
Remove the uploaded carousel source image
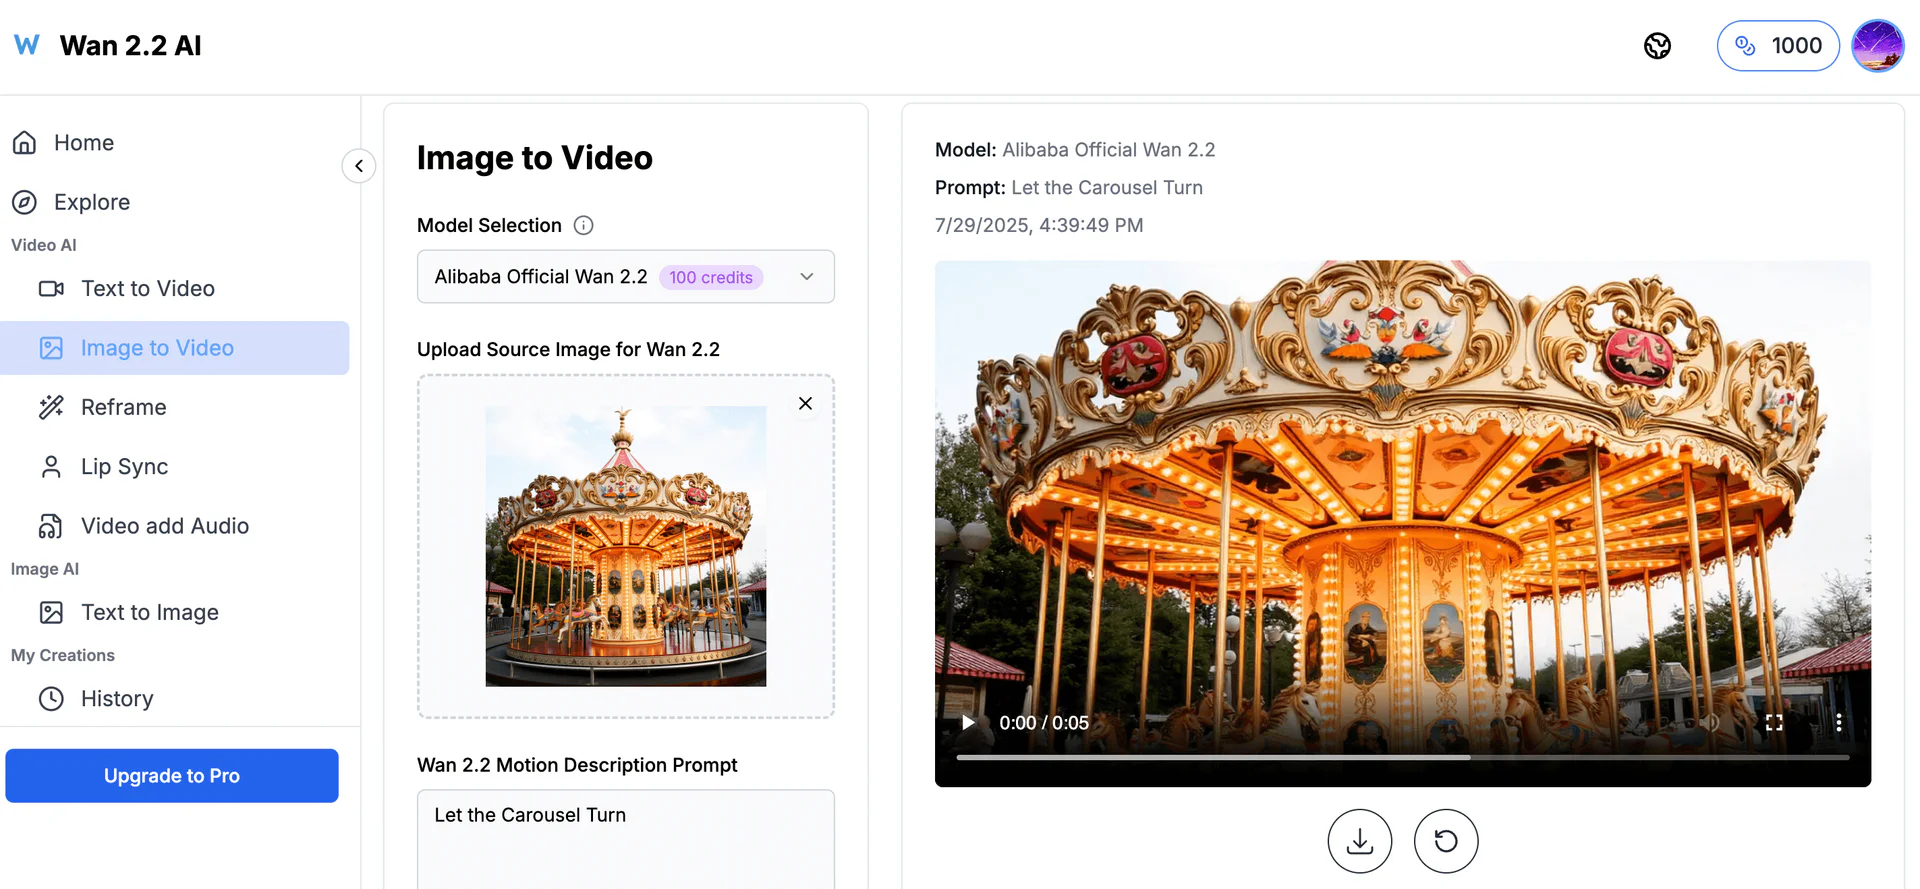tap(805, 404)
